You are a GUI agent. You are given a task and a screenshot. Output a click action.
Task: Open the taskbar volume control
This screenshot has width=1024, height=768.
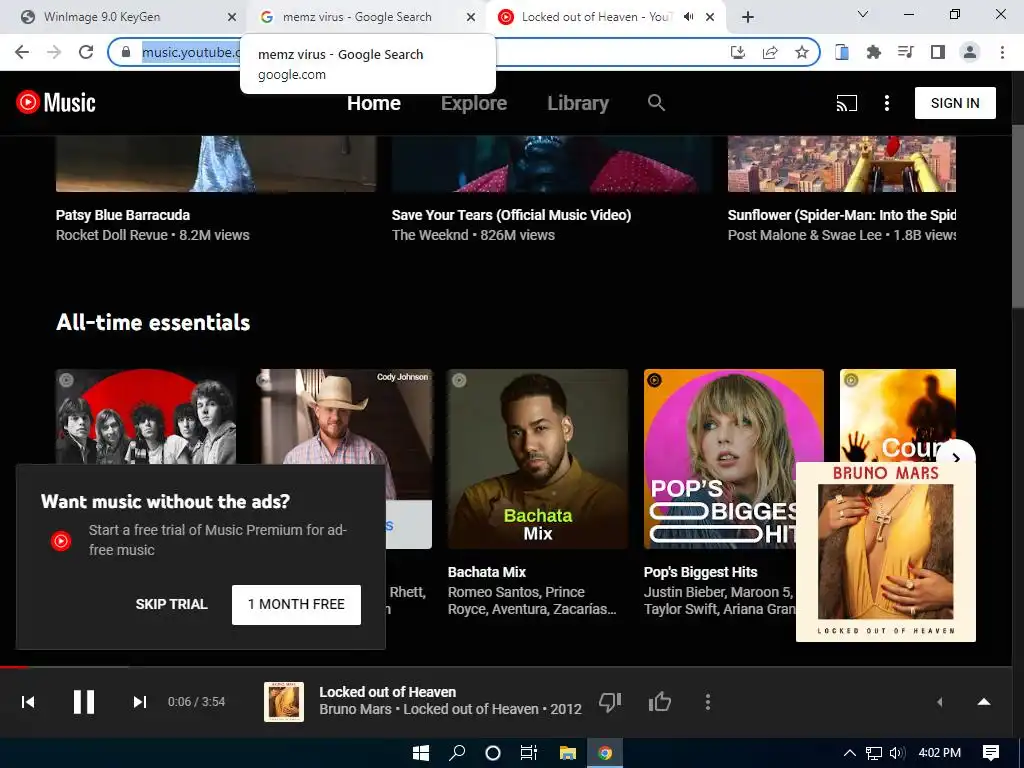coord(897,753)
